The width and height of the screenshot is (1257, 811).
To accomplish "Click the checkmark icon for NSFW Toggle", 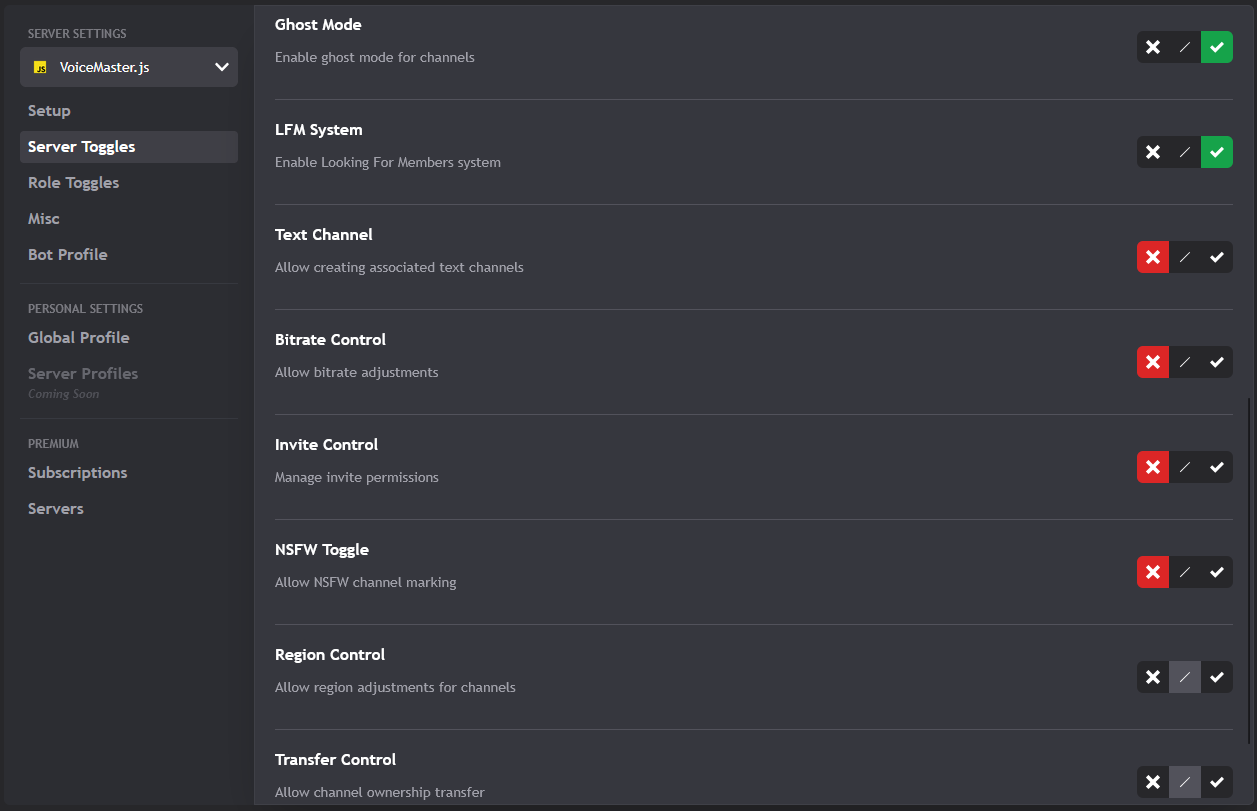I will [x=1216, y=572].
